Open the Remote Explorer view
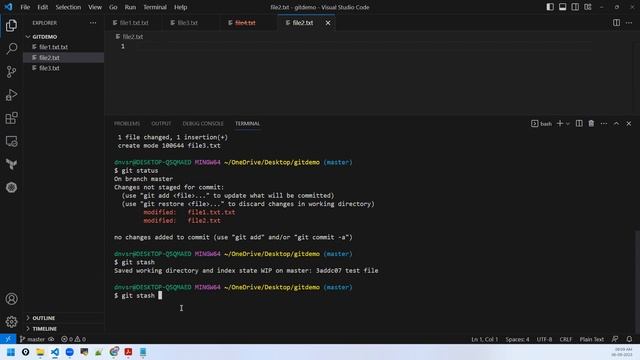The height and width of the screenshot is (360, 640). click(x=11, y=141)
